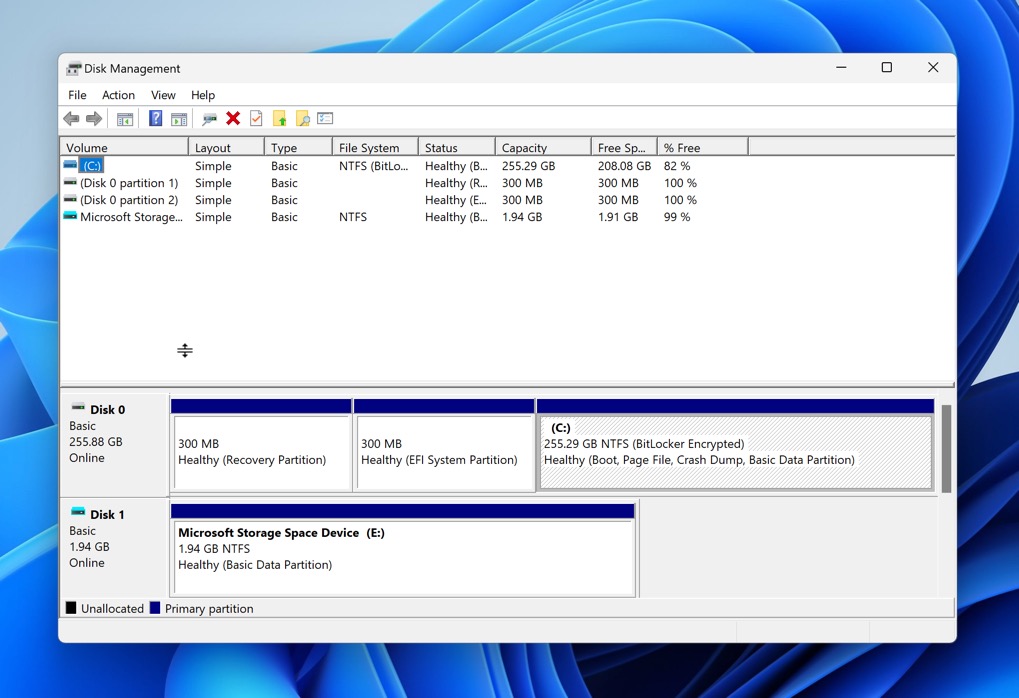Toggle the console tree pane icon
1019x698 pixels.
pos(125,119)
